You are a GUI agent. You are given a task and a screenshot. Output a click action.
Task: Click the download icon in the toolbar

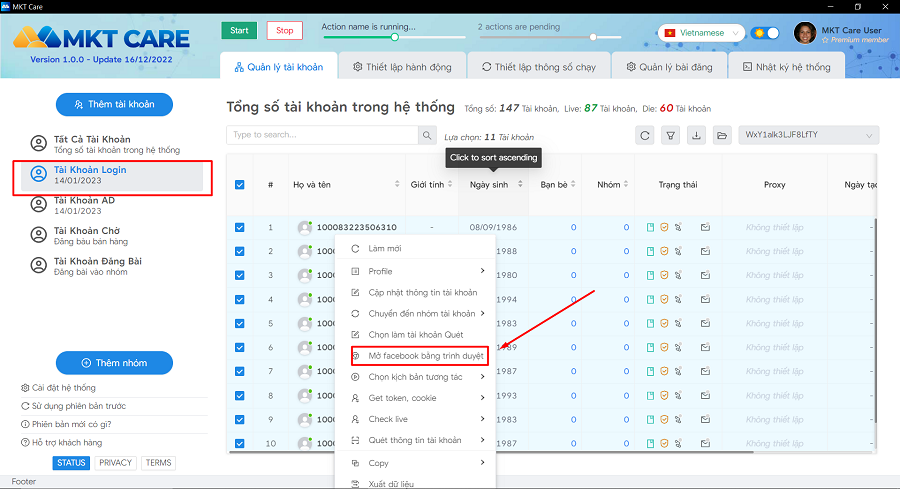(696, 135)
